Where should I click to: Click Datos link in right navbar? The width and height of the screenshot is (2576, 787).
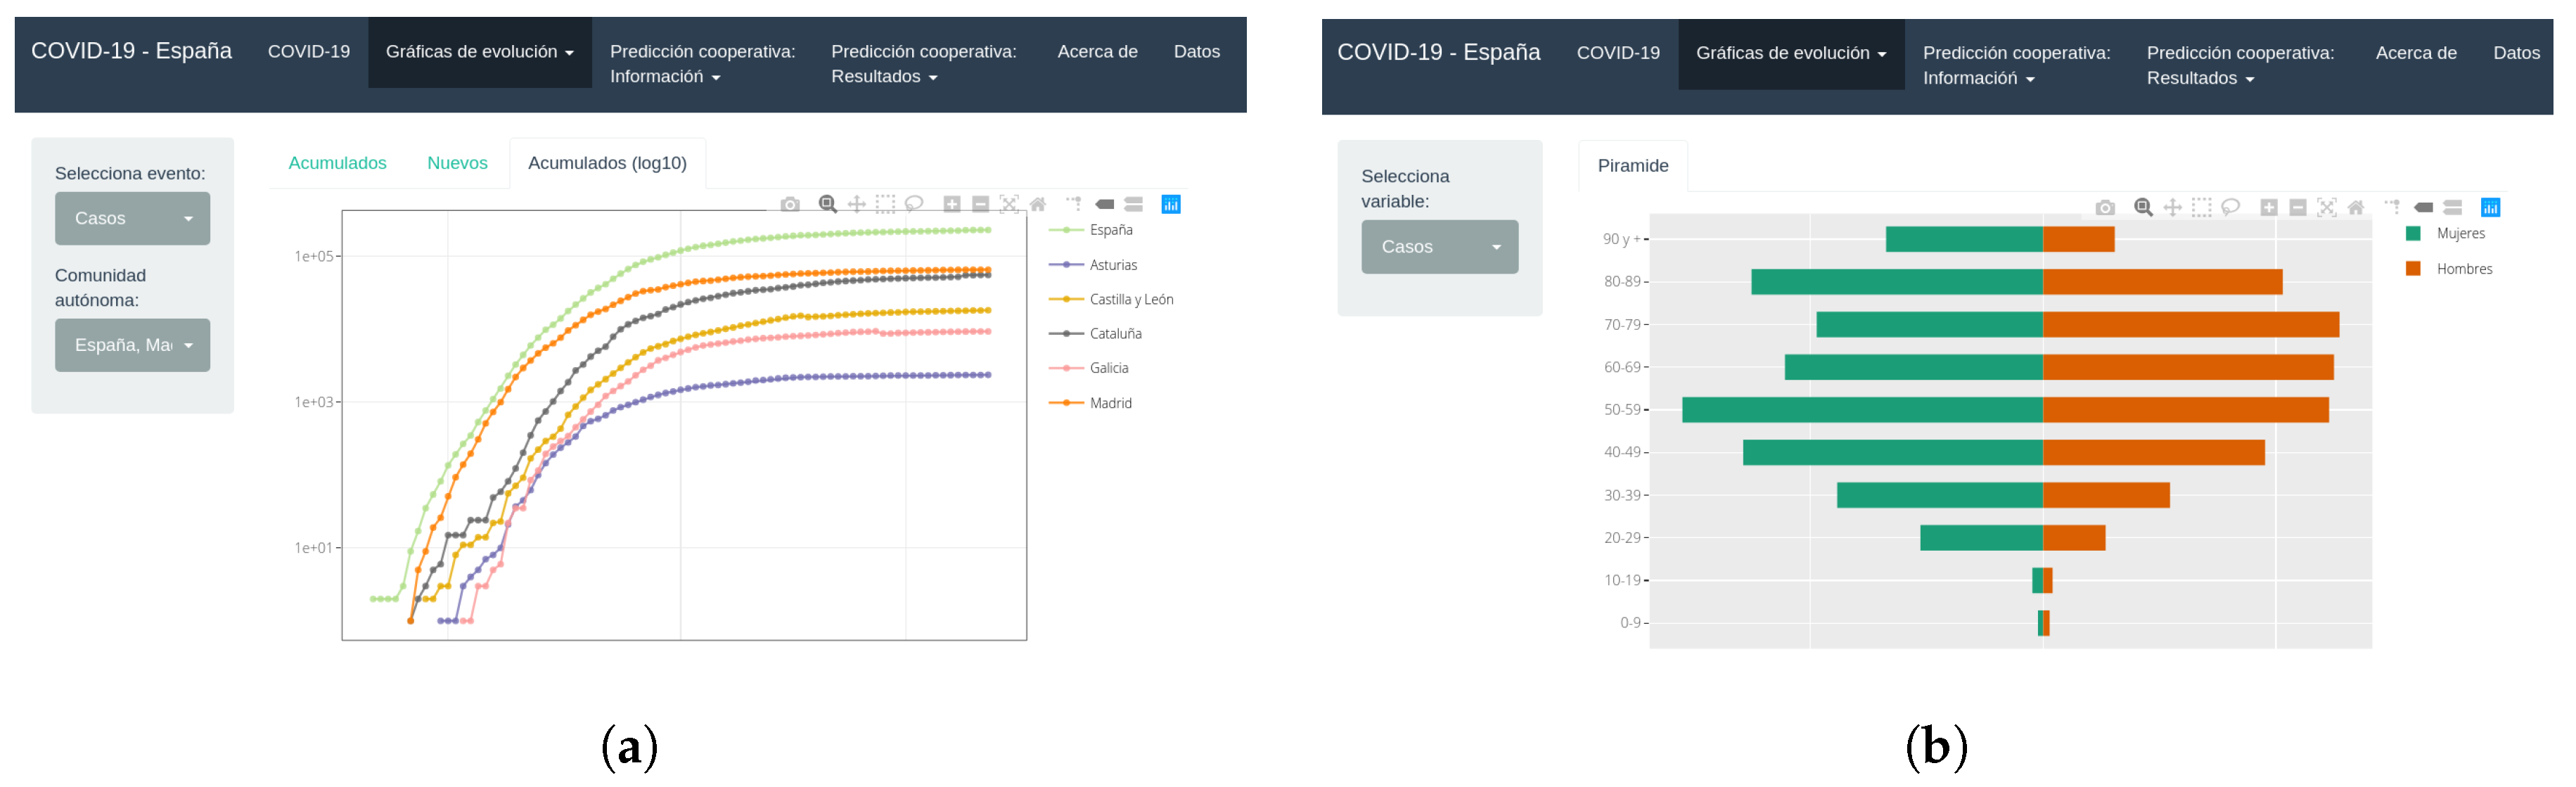(2515, 53)
